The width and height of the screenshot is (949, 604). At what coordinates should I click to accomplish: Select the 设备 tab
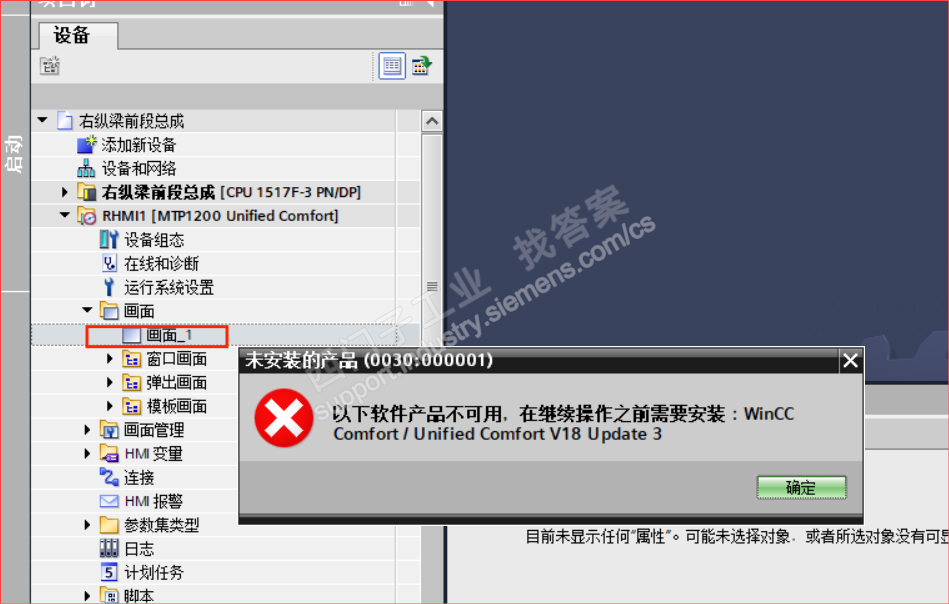[77, 35]
